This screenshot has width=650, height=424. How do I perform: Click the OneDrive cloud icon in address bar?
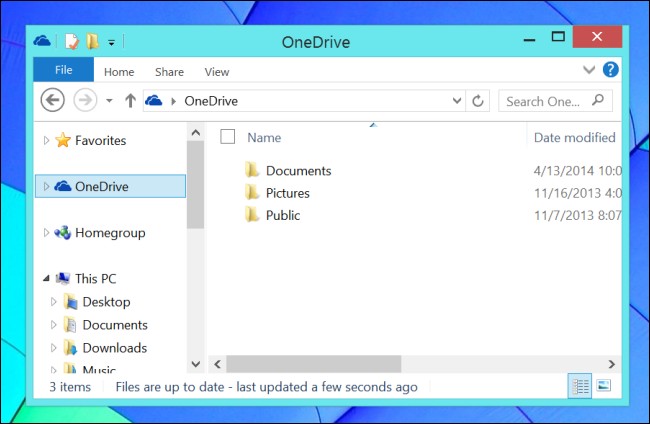click(153, 100)
